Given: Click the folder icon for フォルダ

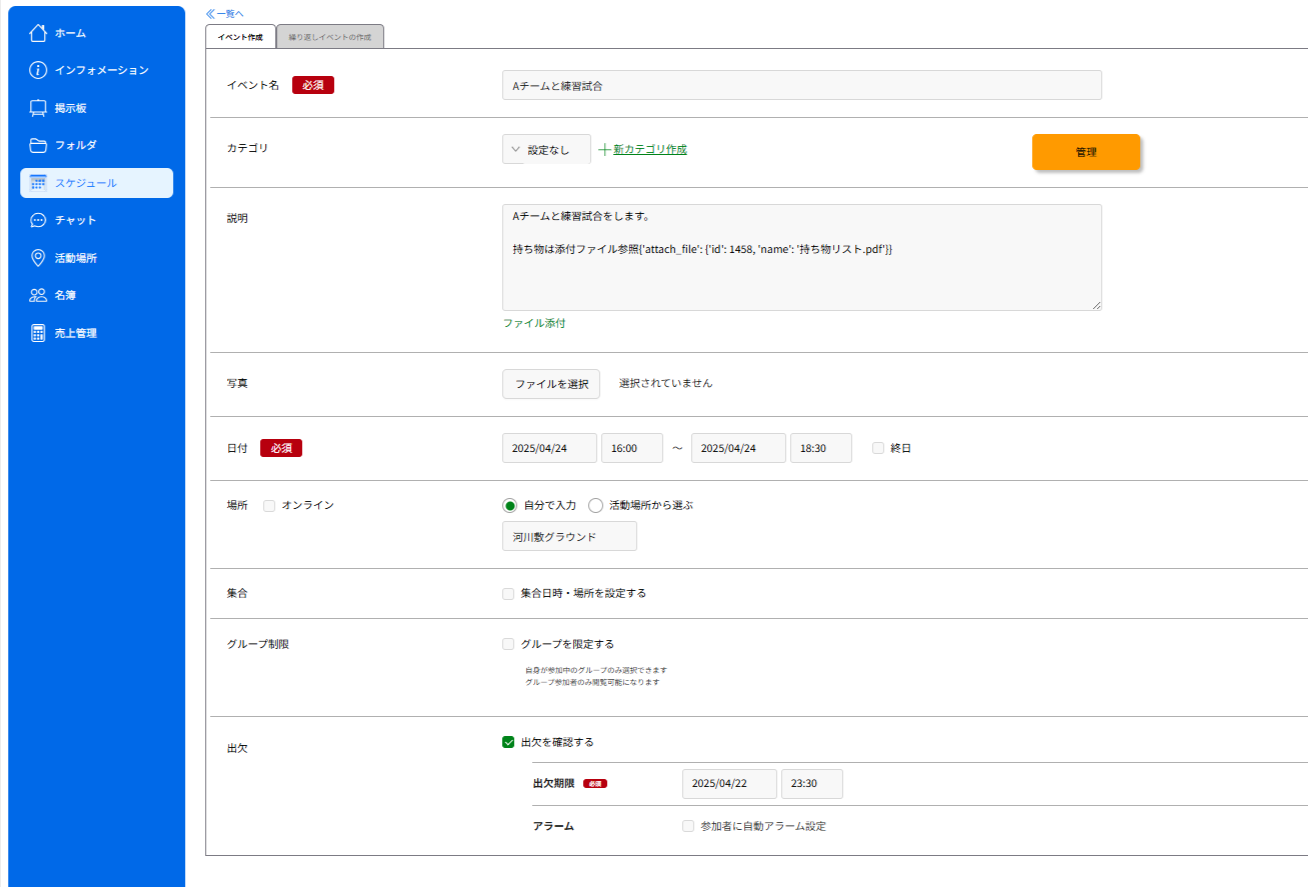Looking at the screenshot, I should pyautogui.click(x=38, y=145).
